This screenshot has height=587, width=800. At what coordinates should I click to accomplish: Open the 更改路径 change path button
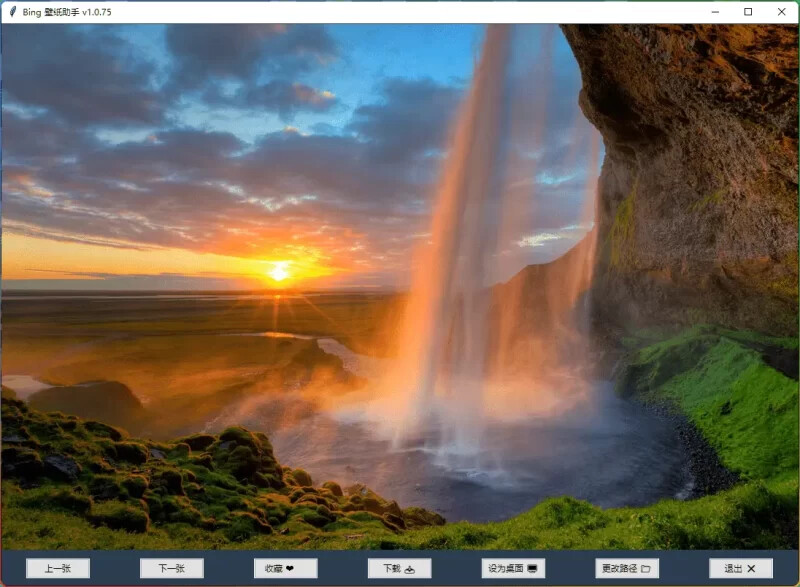(627, 568)
